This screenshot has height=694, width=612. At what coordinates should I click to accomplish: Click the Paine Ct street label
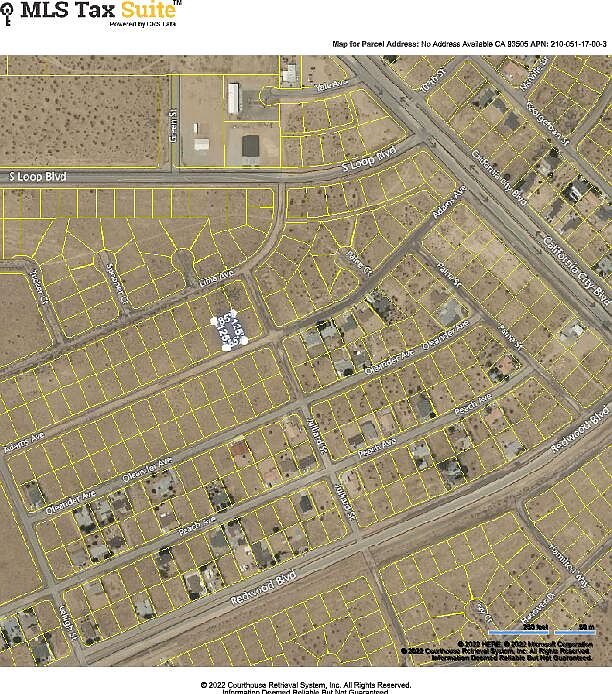pos(358,263)
